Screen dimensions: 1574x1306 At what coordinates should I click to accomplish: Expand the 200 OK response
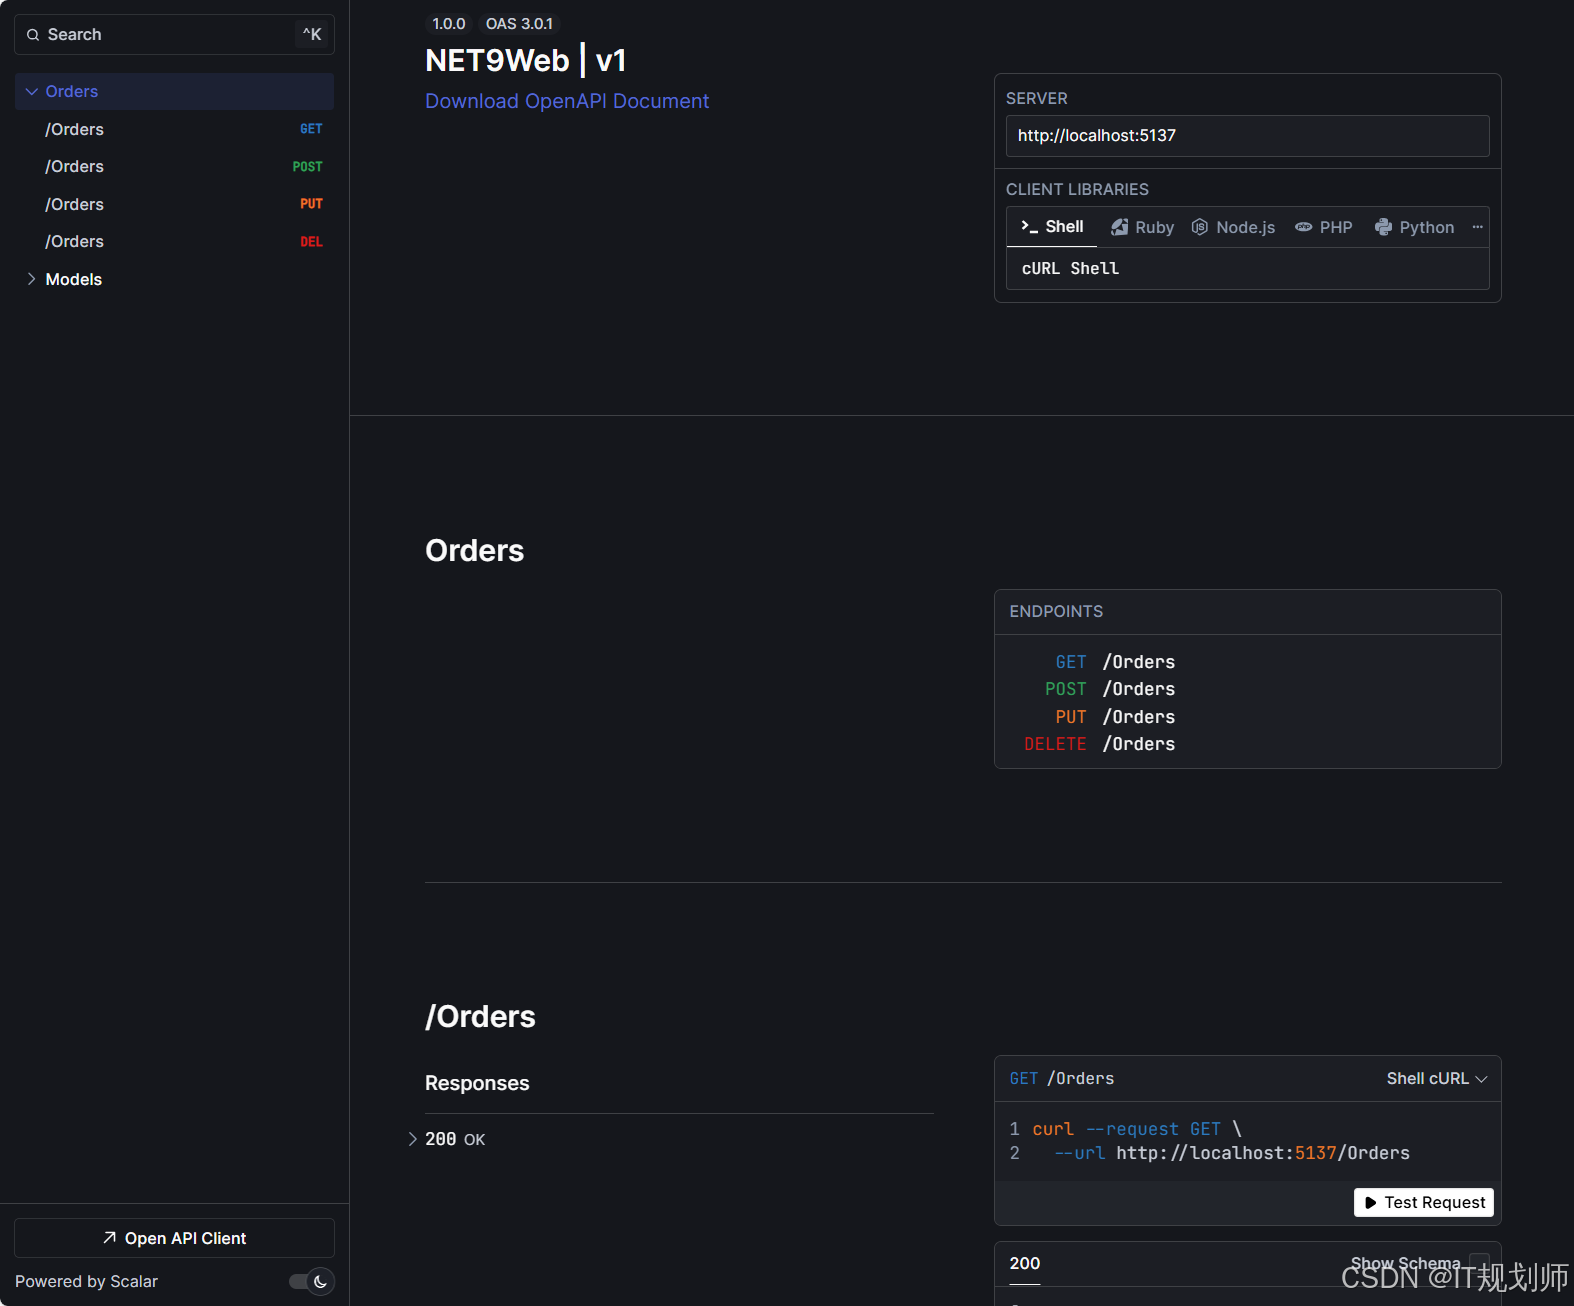tap(446, 1139)
